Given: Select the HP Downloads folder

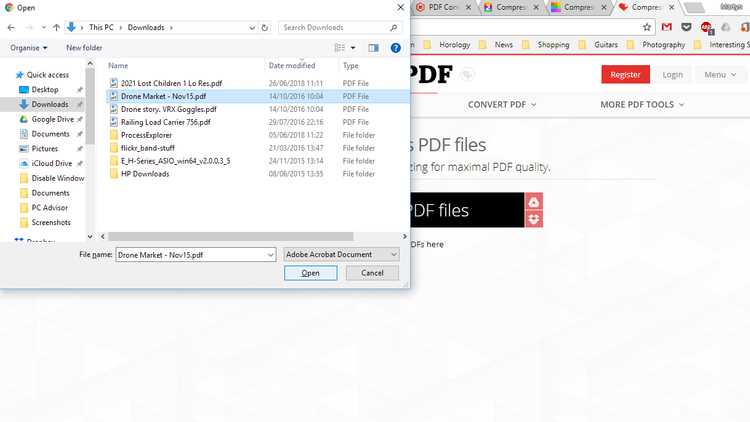Looking at the screenshot, I should point(145,174).
